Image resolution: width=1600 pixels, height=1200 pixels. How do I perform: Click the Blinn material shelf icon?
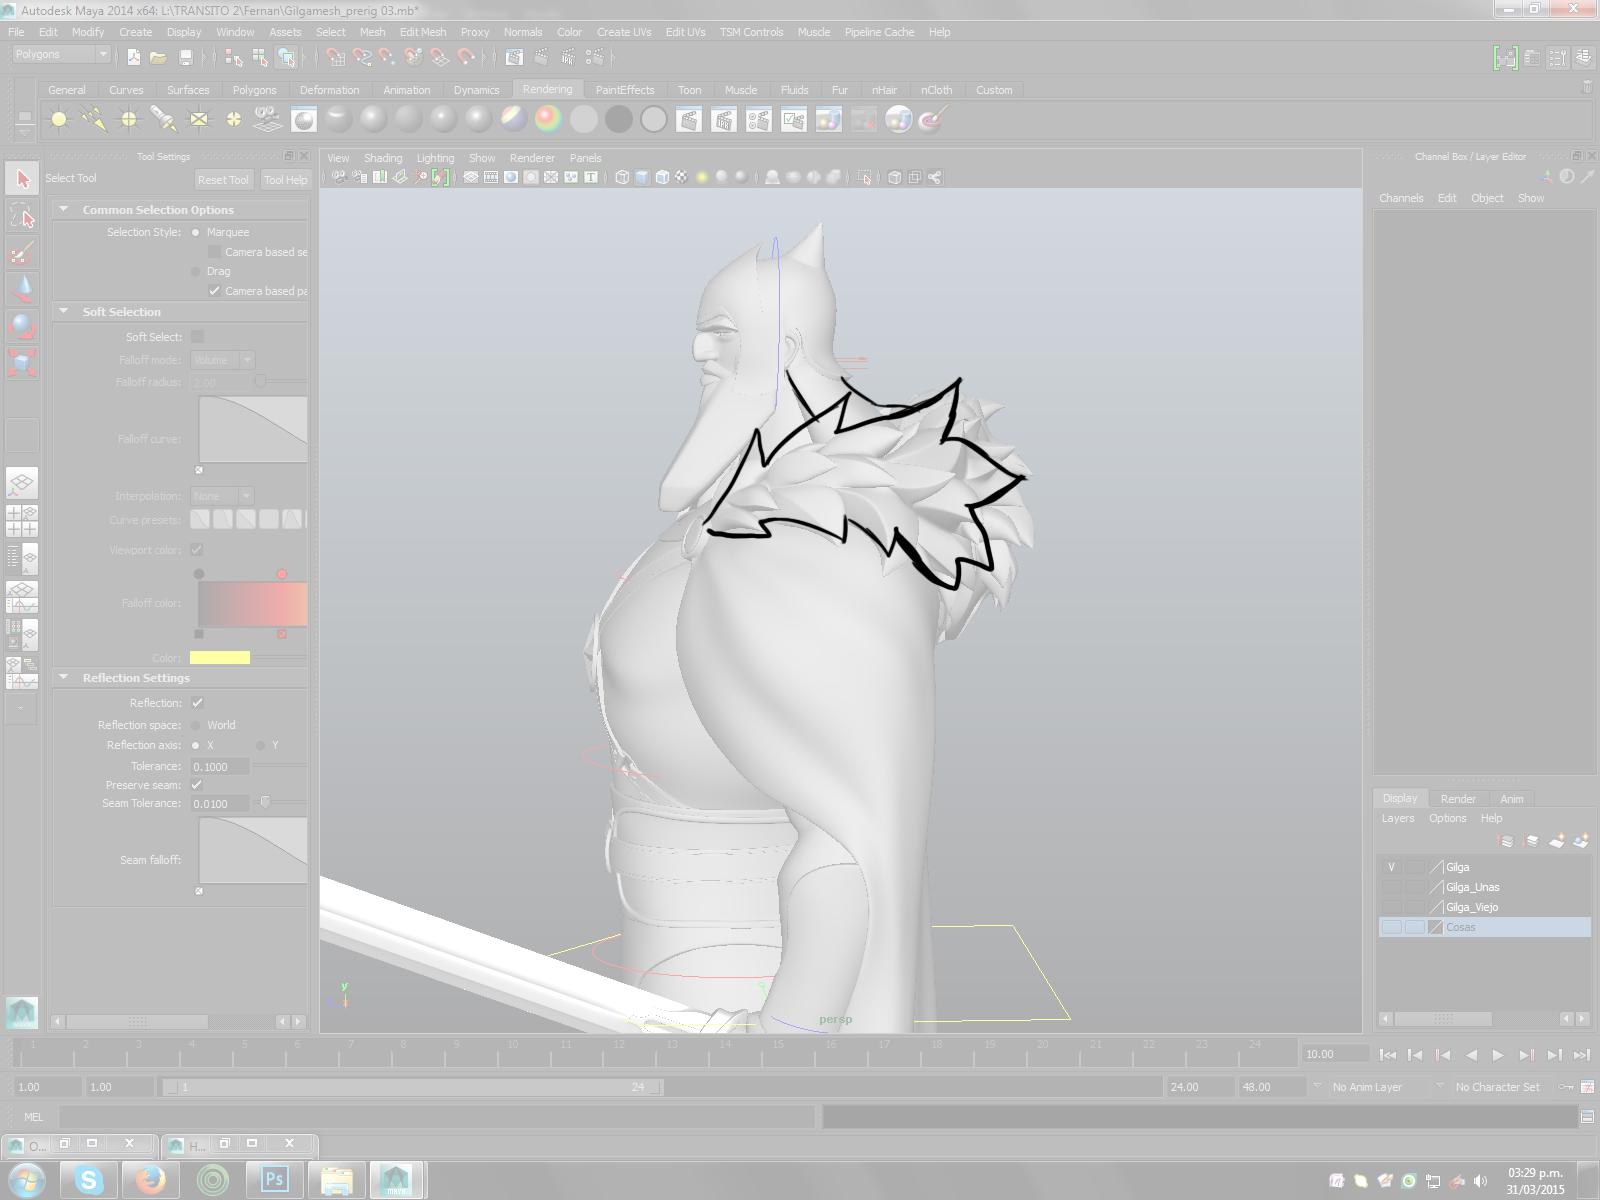click(x=374, y=120)
